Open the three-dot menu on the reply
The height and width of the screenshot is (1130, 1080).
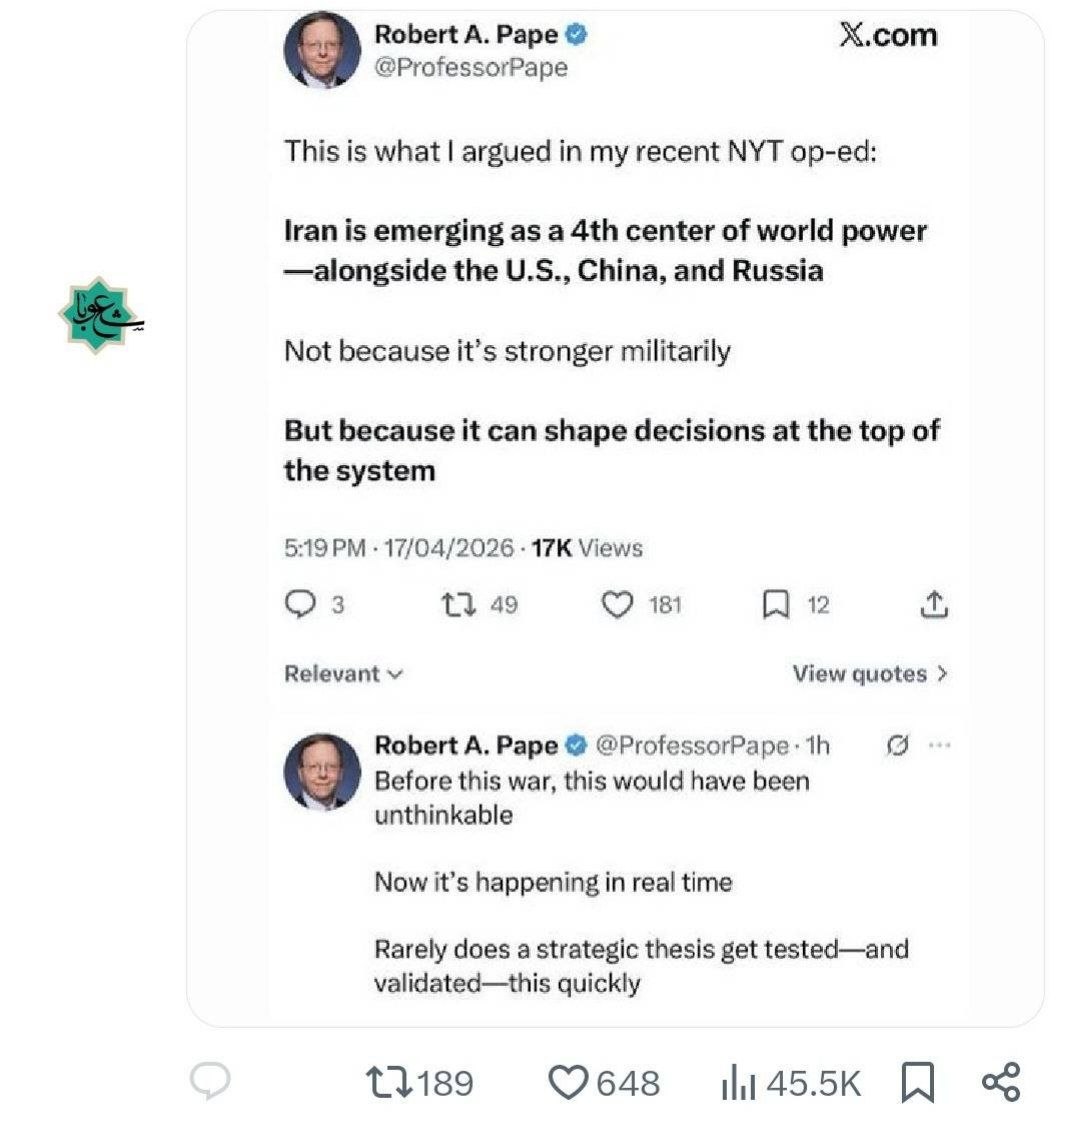[938, 745]
